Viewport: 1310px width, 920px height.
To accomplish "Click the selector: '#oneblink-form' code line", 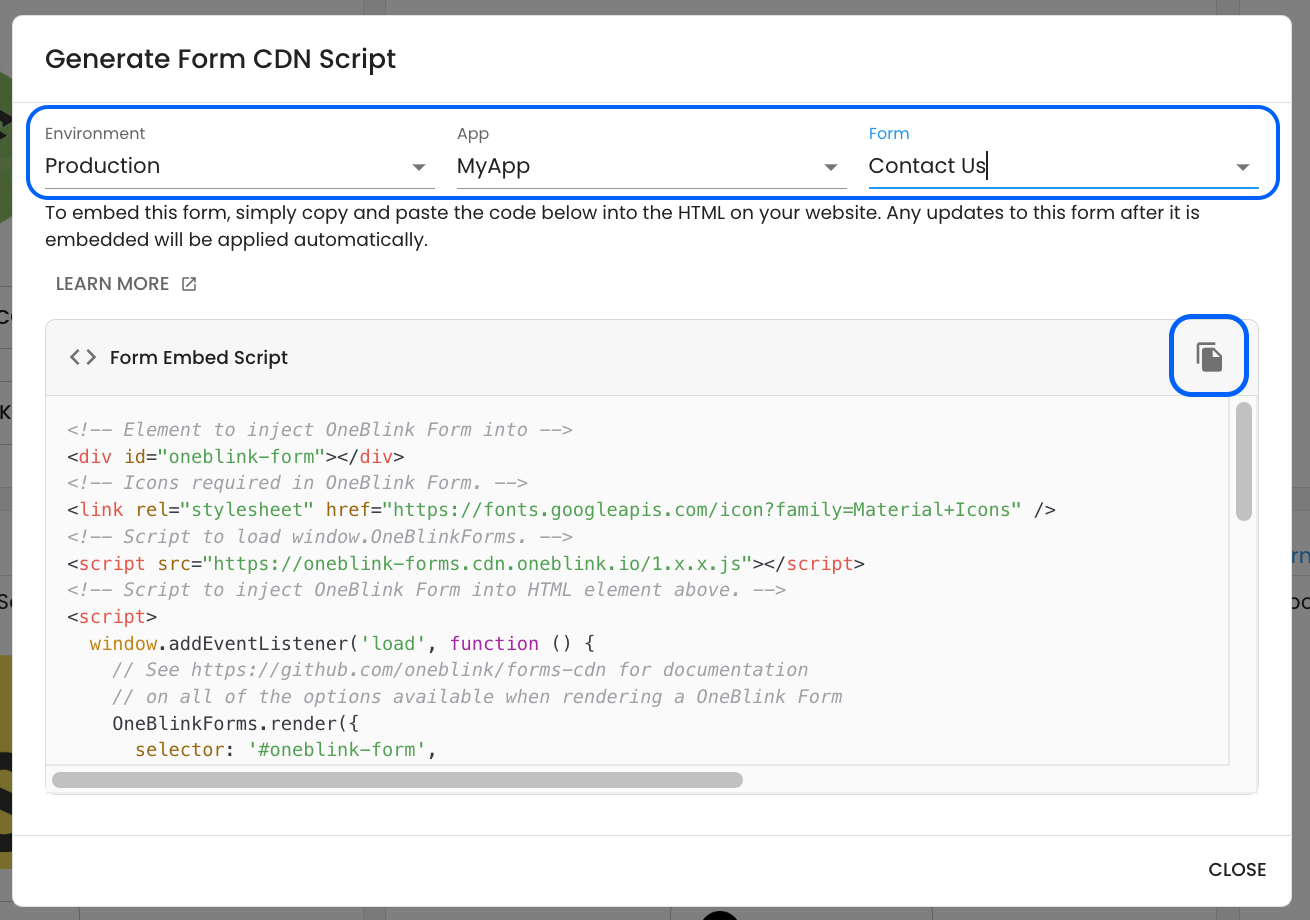I will tap(286, 749).
